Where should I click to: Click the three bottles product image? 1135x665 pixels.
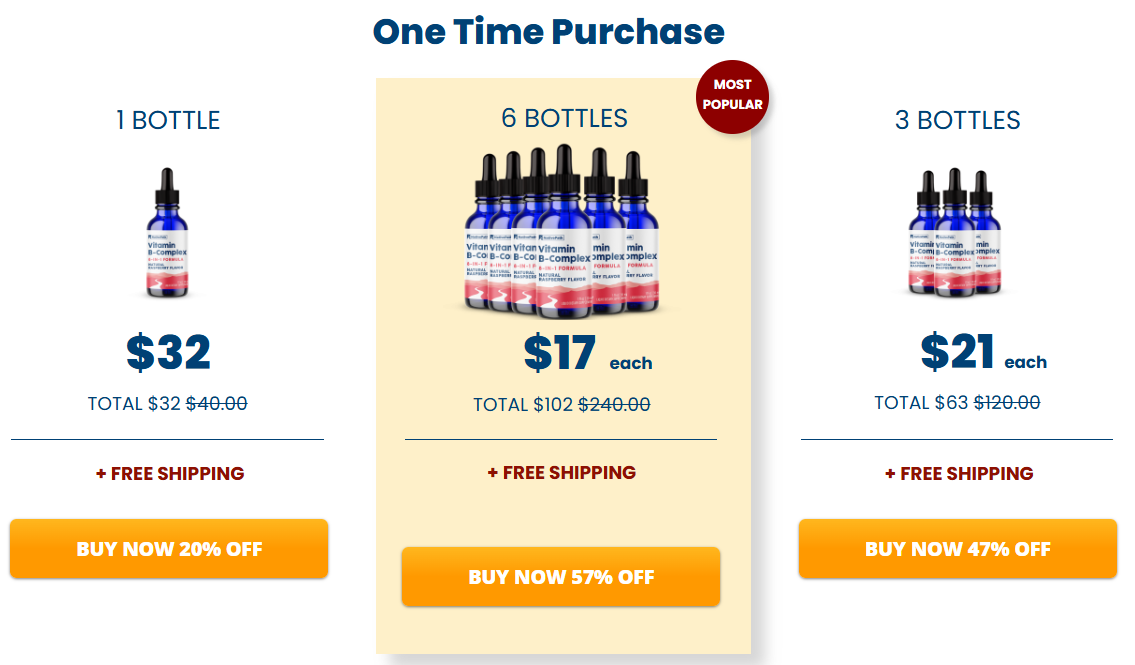click(955, 235)
